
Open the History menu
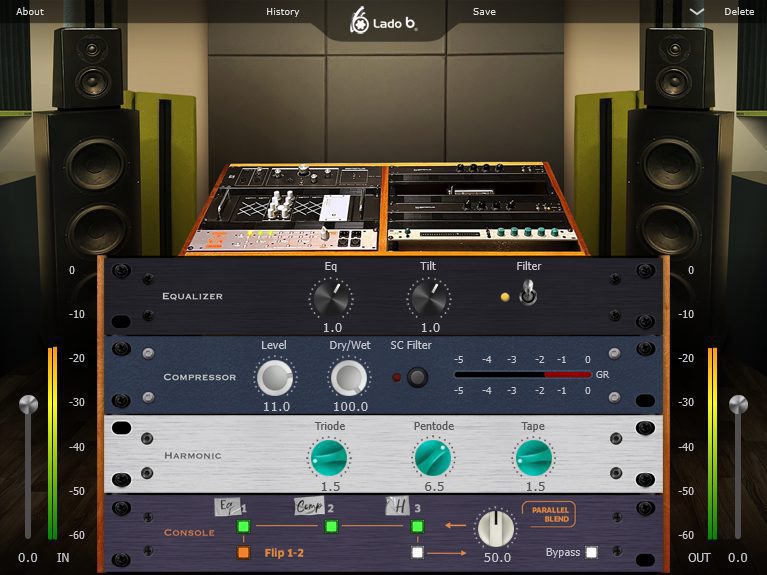point(283,12)
